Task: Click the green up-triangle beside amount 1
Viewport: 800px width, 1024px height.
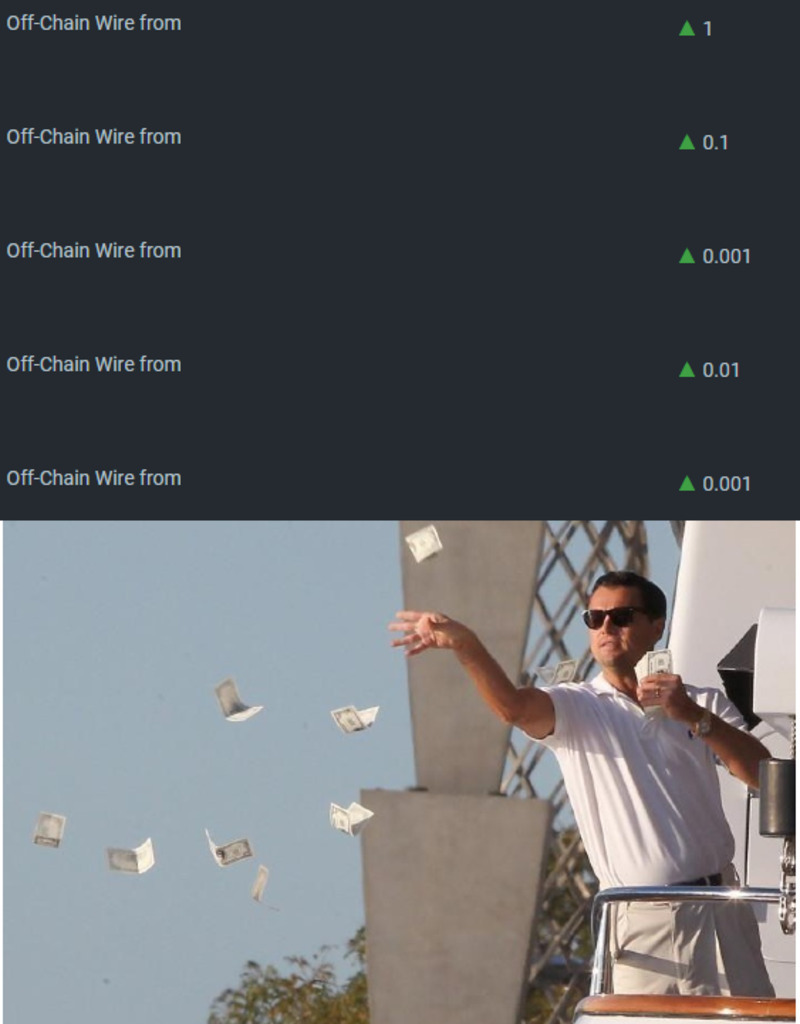Action: coord(686,28)
